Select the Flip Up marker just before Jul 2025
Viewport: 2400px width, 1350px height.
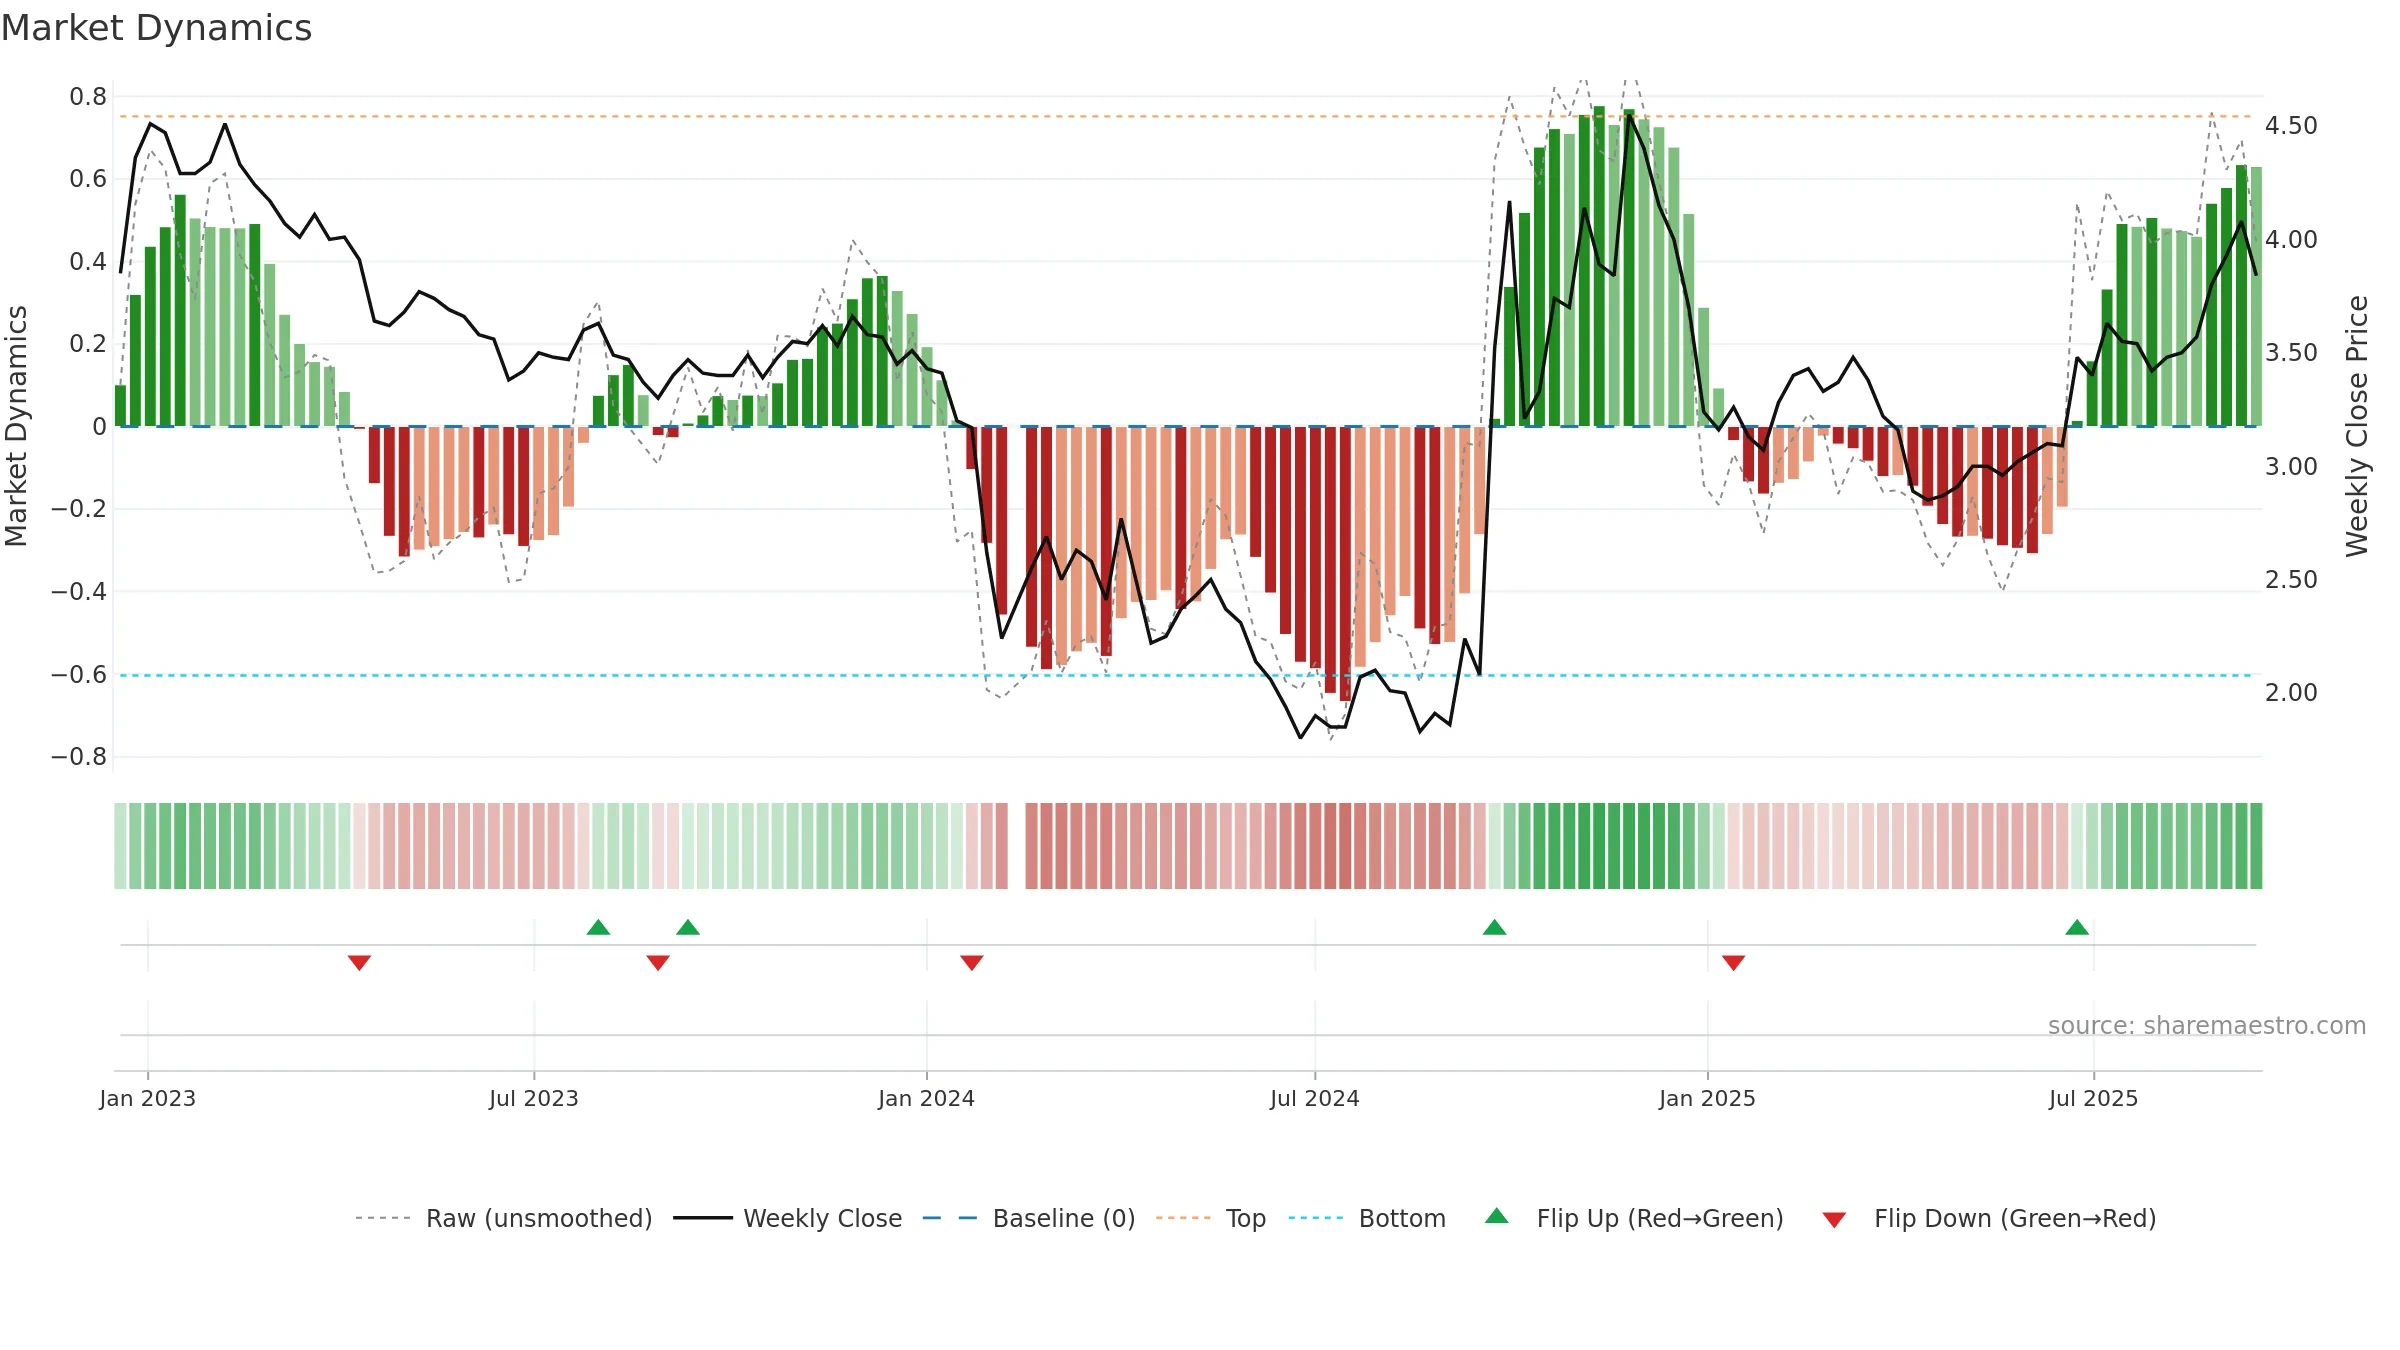pyautogui.click(x=2077, y=927)
